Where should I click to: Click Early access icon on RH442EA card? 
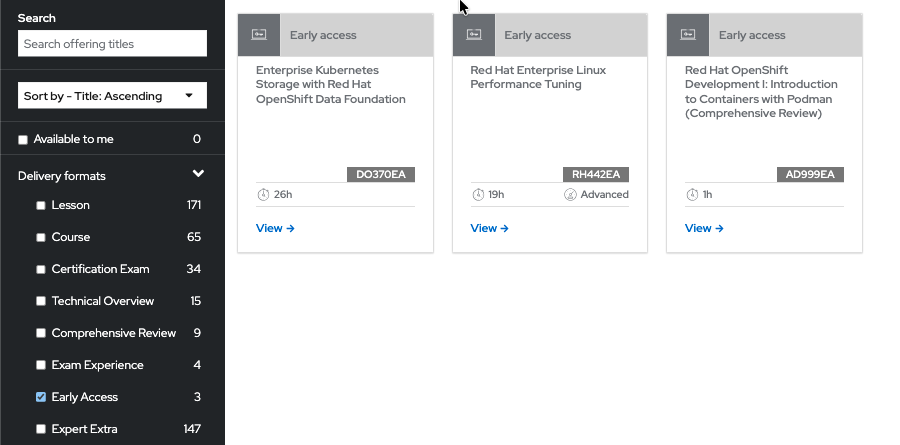(474, 35)
